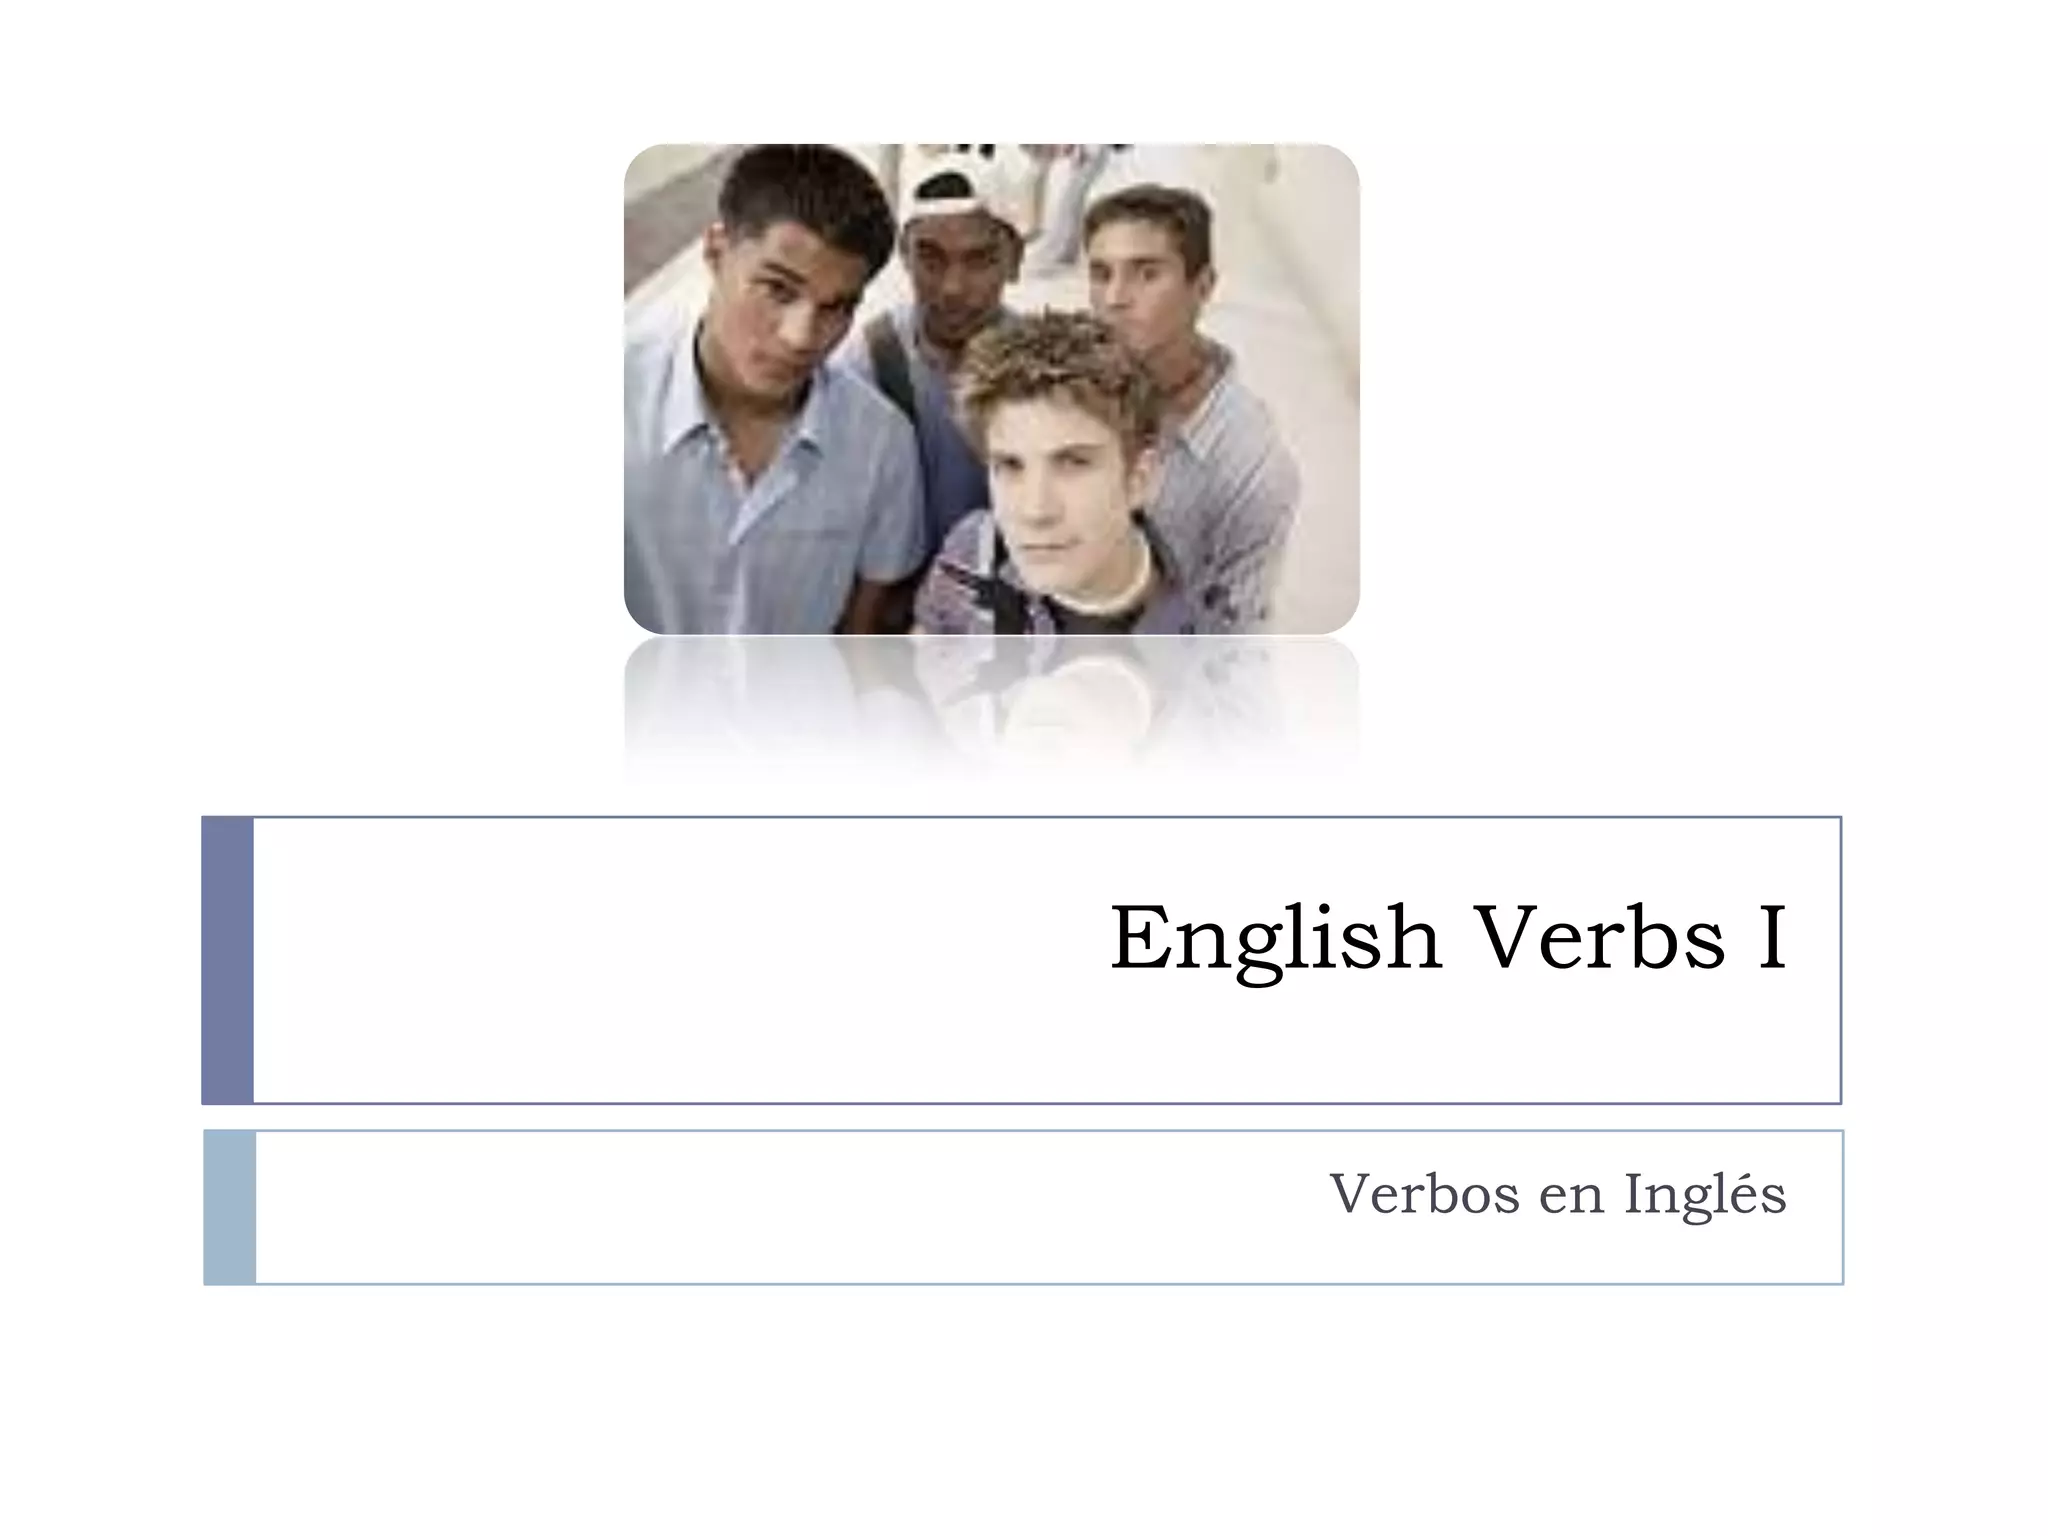The height and width of the screenshot is (1536, 2048).
Task: Select the light blue accent bar beside subtitle
Action: click(x=229, y=1207)
